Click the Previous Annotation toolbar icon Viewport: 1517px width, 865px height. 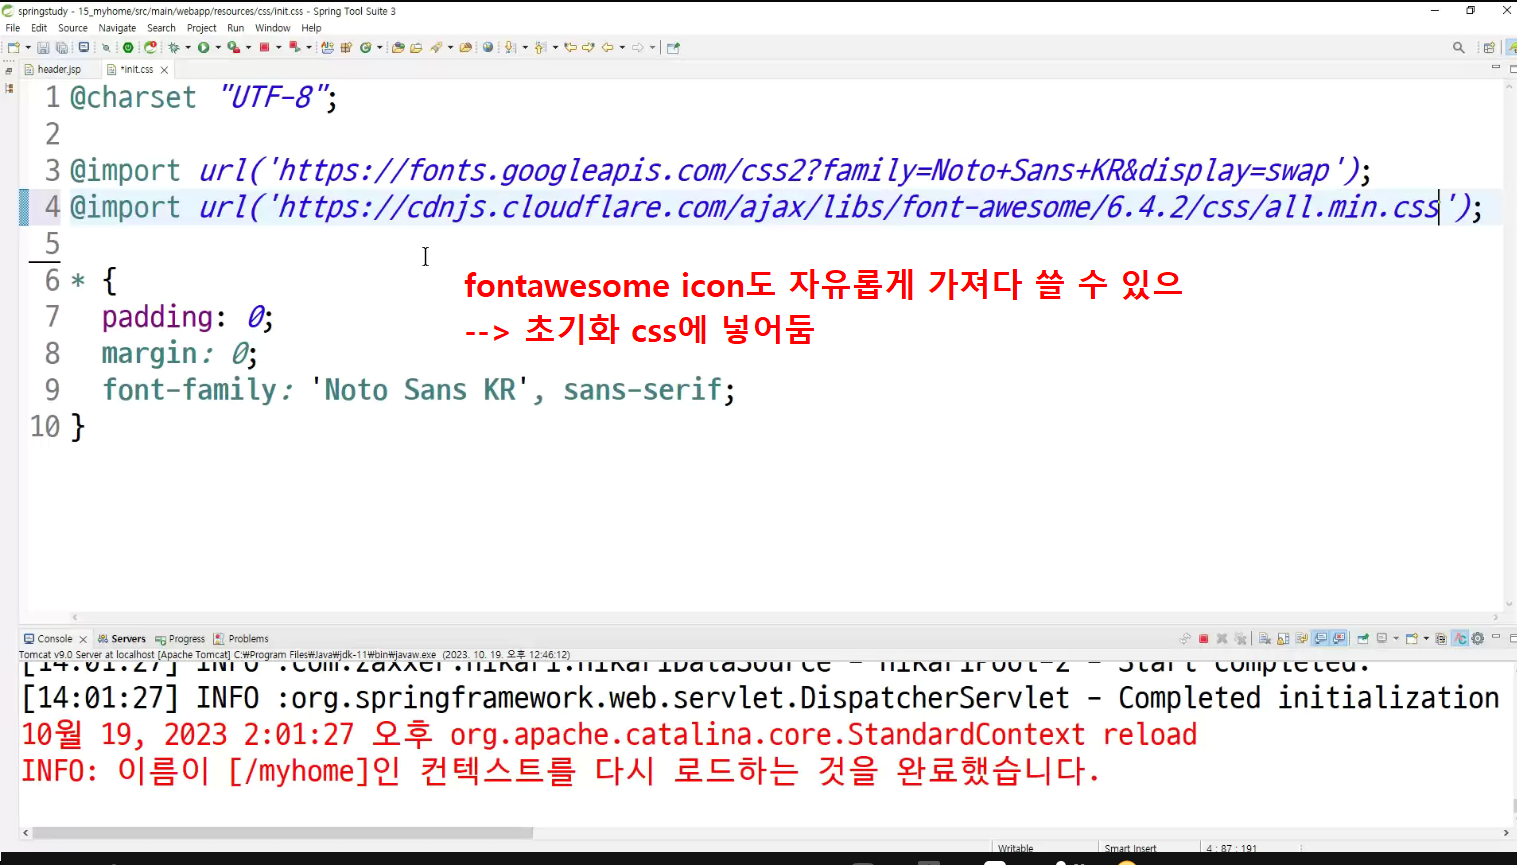click(540, 47)
